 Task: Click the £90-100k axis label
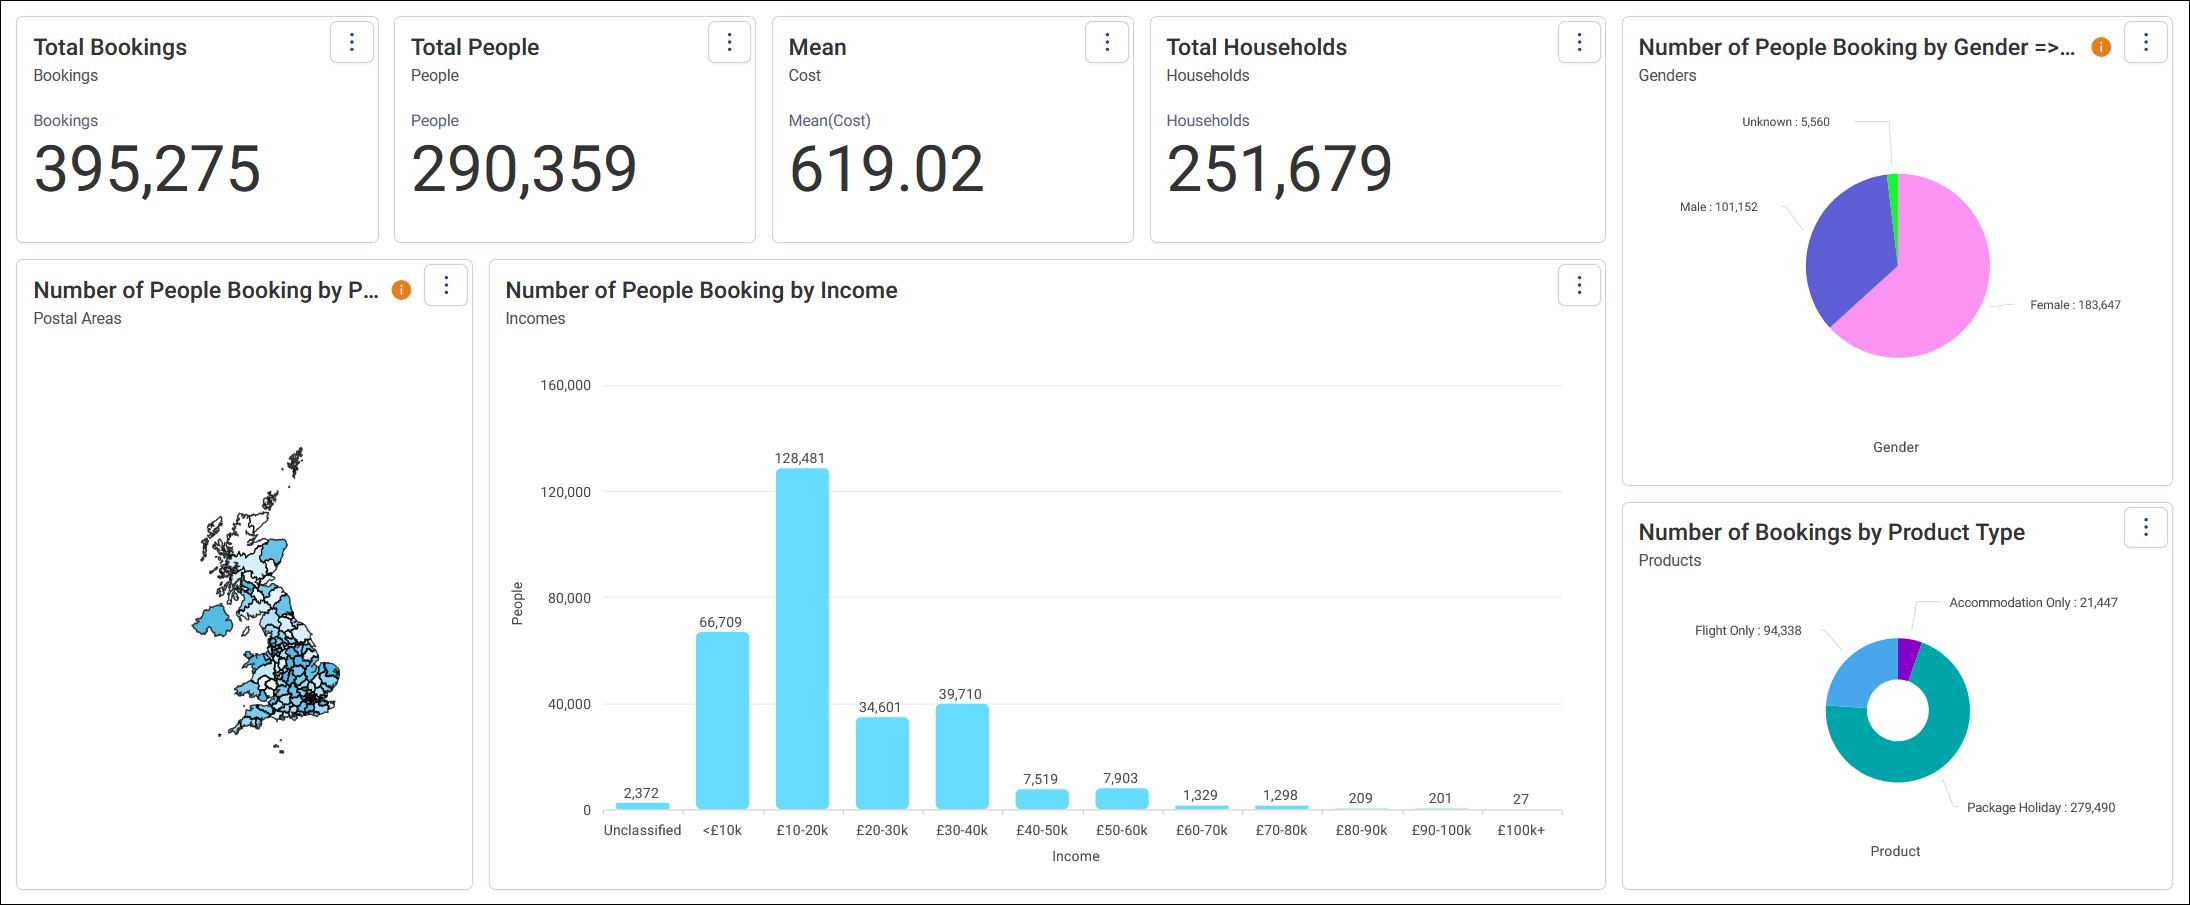coord(1441,830)
